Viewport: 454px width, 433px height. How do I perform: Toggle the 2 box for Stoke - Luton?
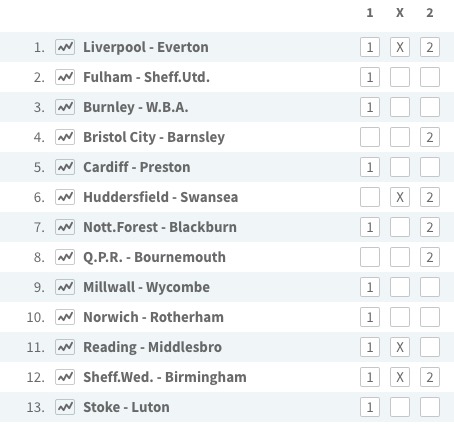[430, 407]
